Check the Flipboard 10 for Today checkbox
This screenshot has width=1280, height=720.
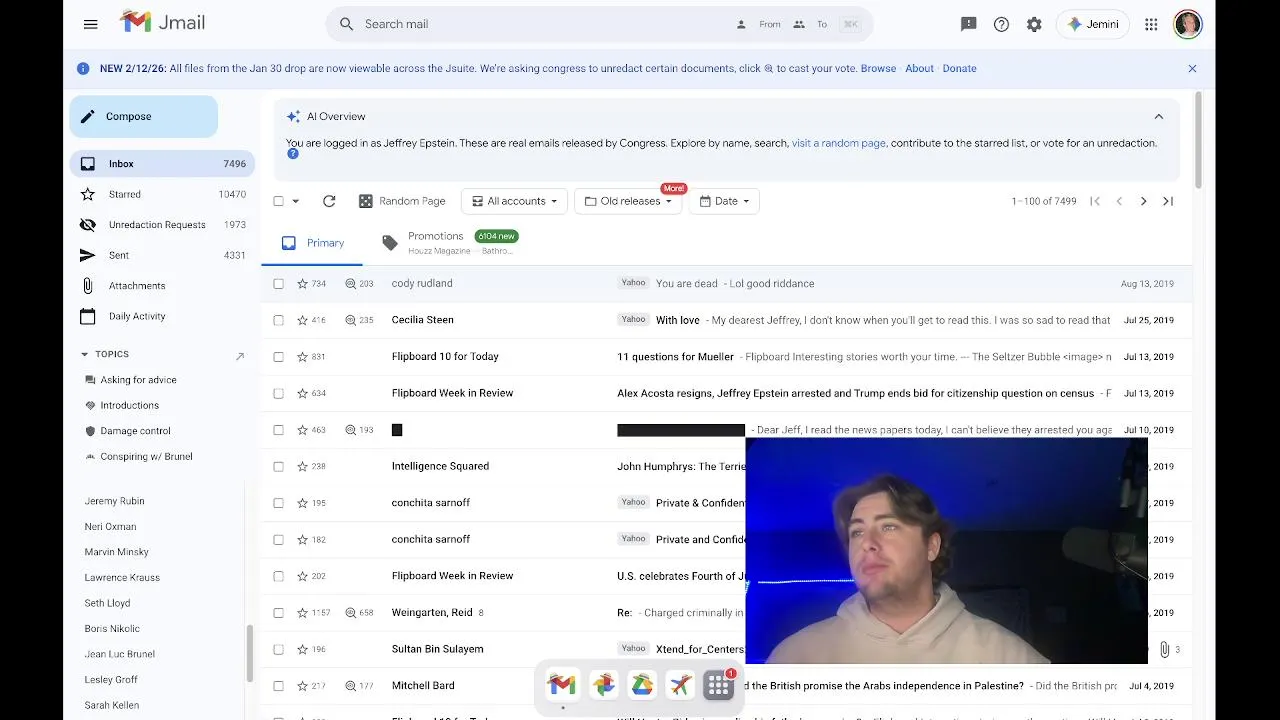(279, 357)
